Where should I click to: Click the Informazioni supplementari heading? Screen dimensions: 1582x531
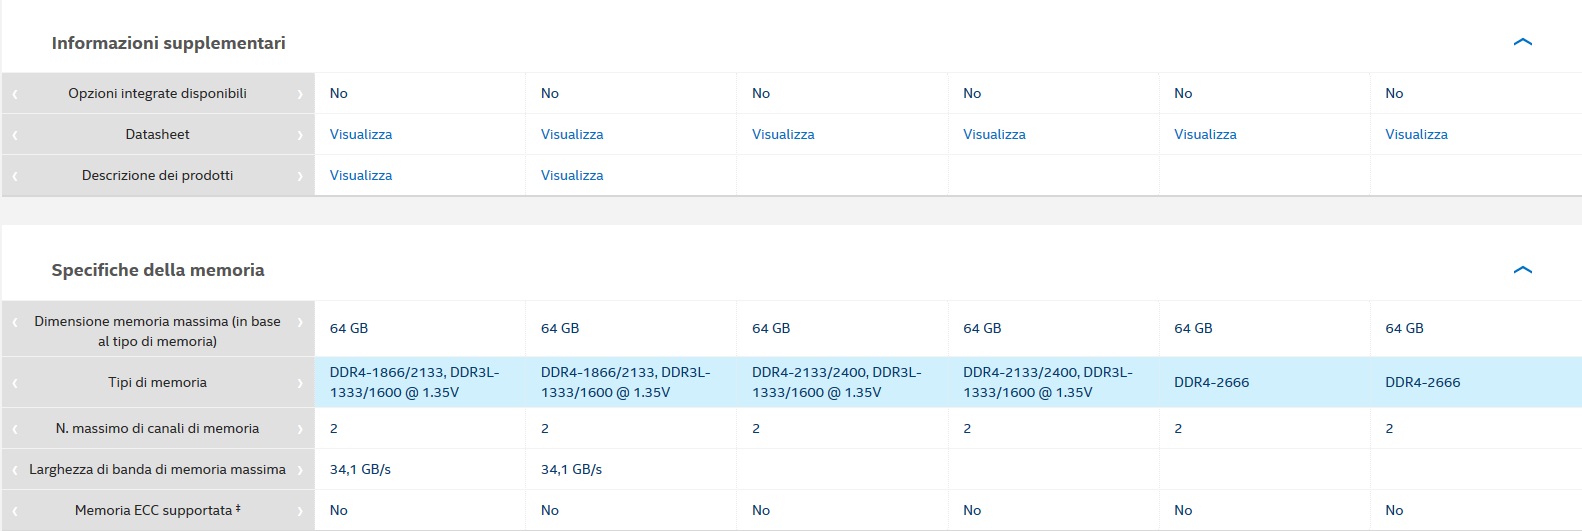tap(168, 43)
